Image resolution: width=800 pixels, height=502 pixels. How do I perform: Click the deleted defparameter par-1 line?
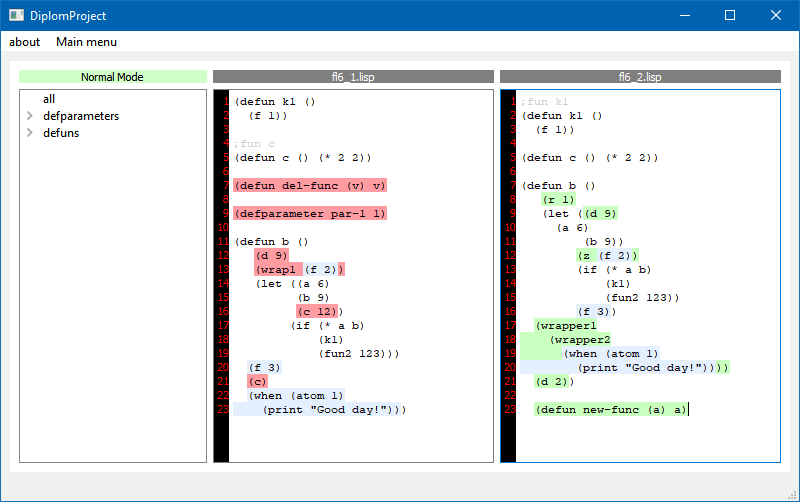309,213
